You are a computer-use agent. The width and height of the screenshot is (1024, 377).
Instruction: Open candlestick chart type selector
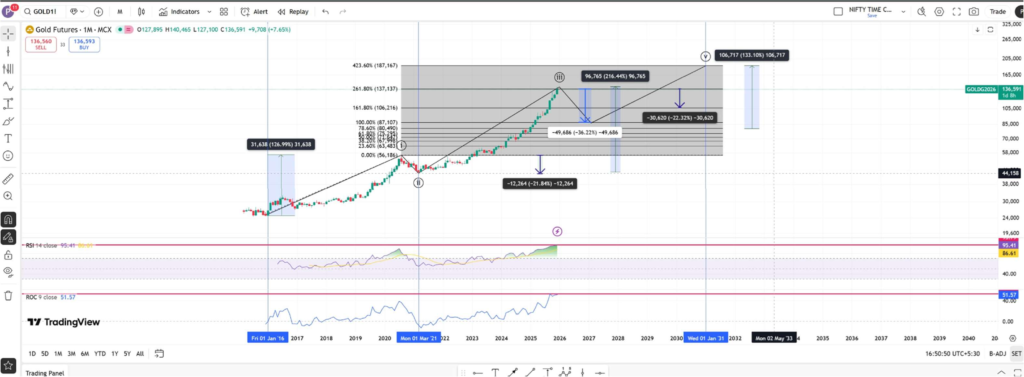pos(142,12)
